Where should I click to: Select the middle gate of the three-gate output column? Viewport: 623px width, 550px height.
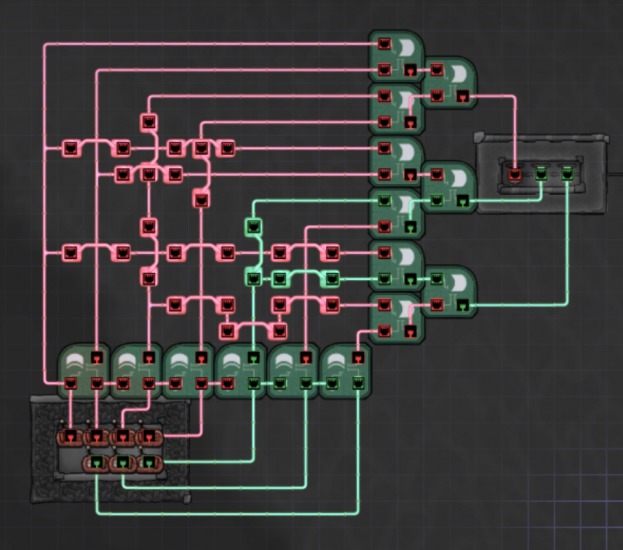click(449, 187)
